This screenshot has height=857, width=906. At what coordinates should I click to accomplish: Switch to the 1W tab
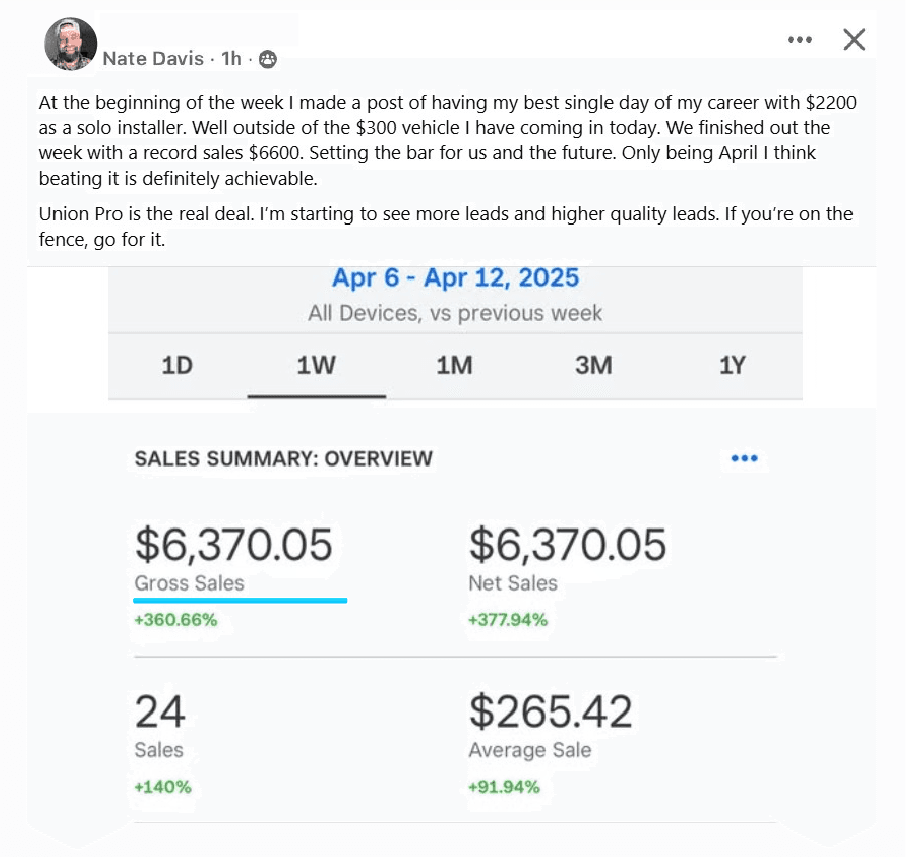coord(316,365)
